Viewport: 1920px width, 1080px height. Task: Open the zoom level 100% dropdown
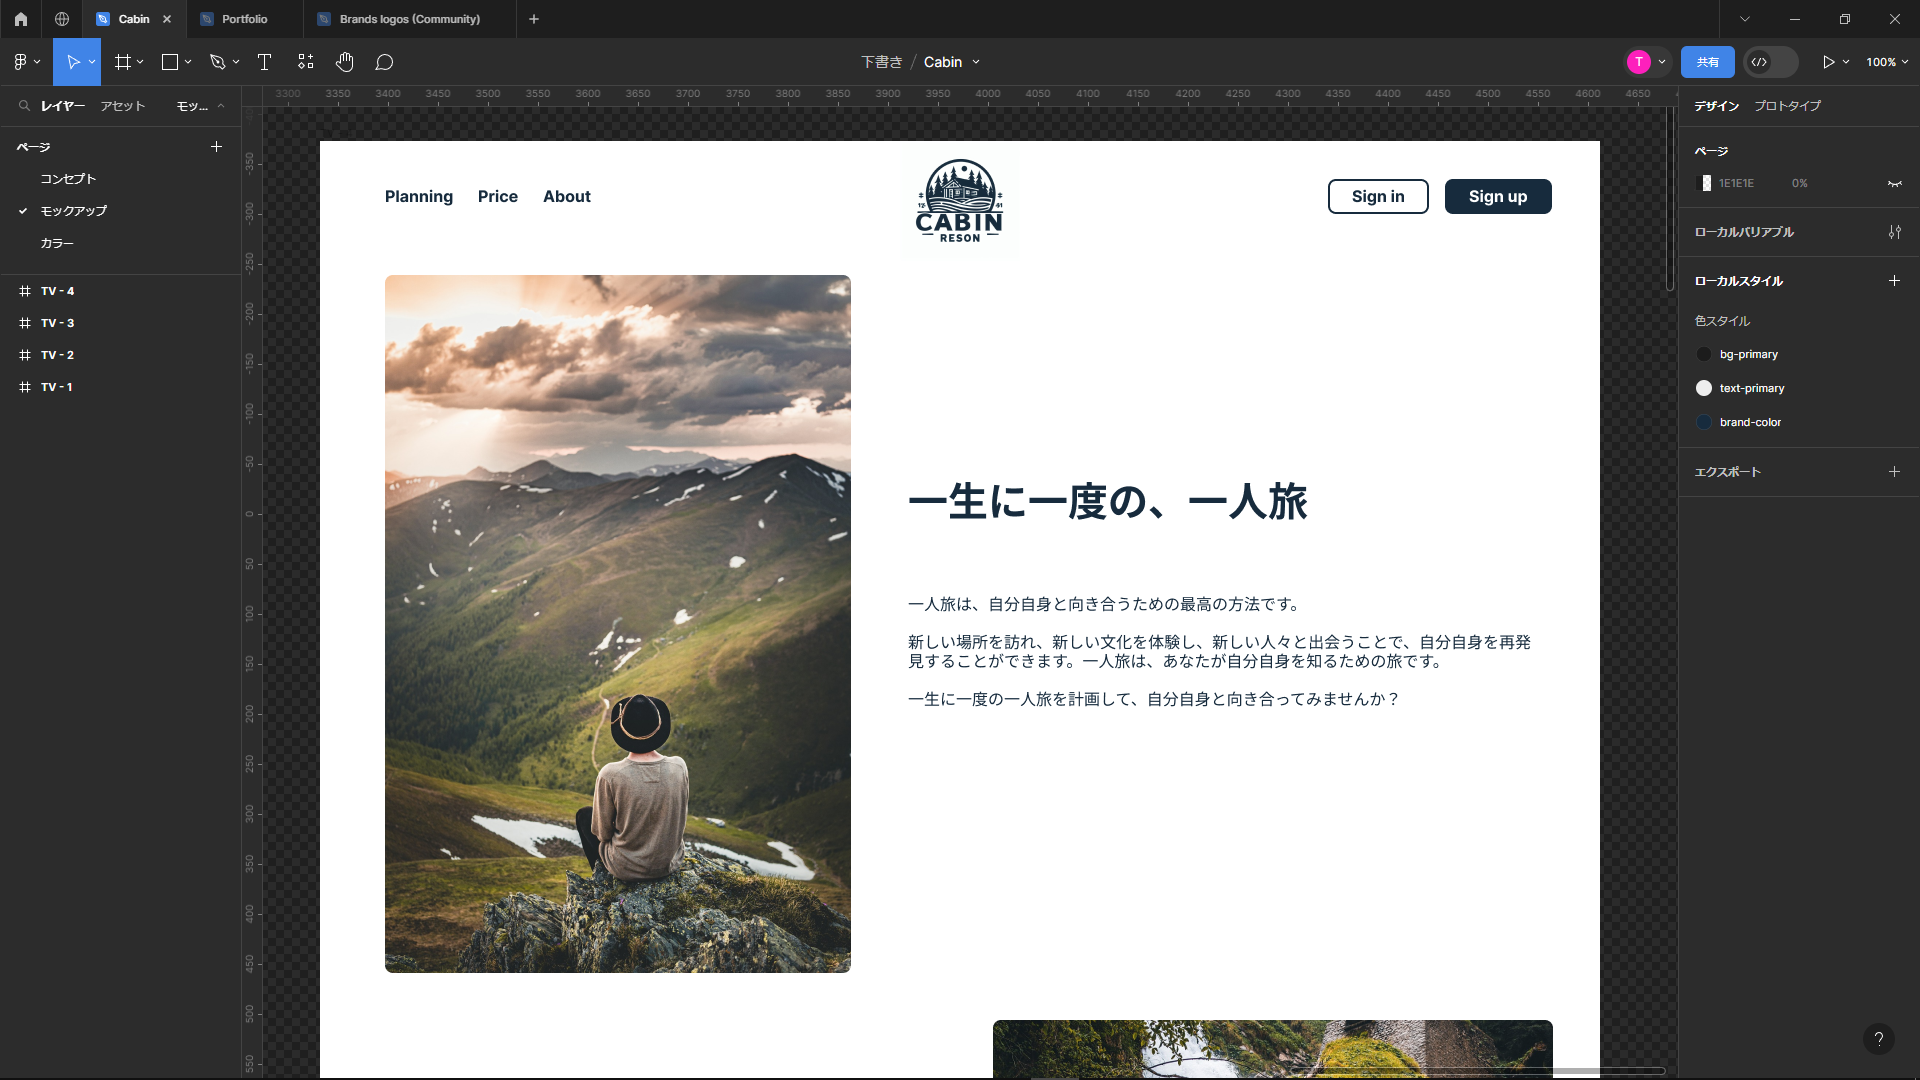pyautogui.click(x=1887, y=62)
